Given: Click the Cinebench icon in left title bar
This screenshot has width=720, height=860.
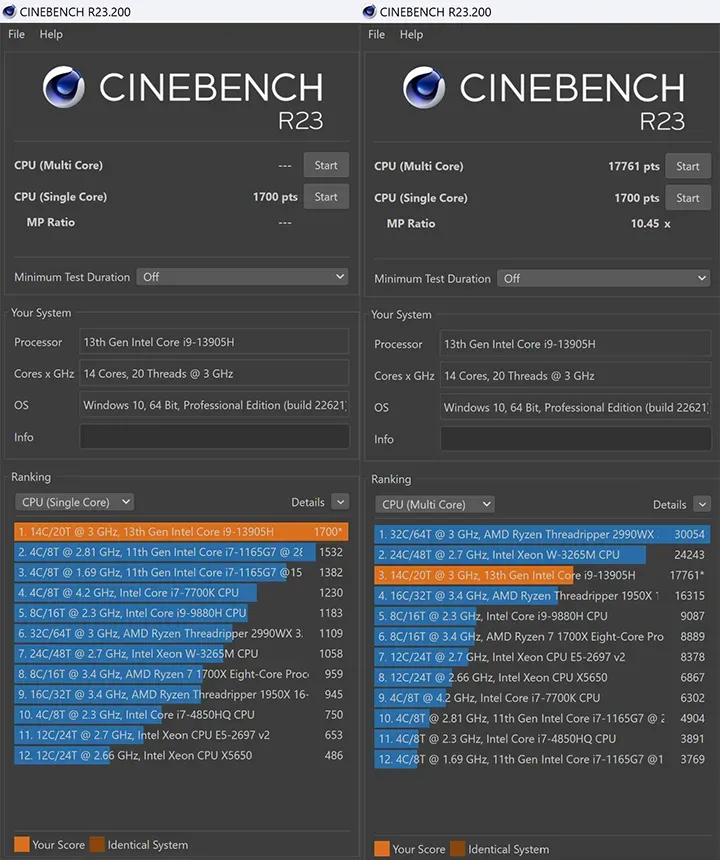Looking at the screenshot, I should pos(9,11).
